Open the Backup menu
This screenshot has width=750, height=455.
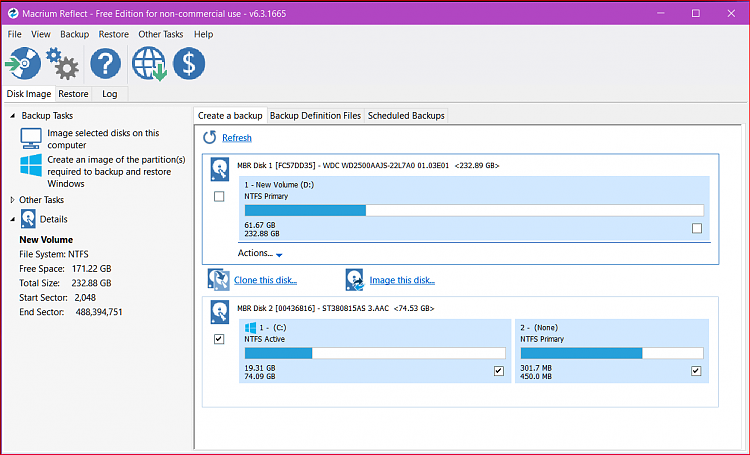point(75,34)
